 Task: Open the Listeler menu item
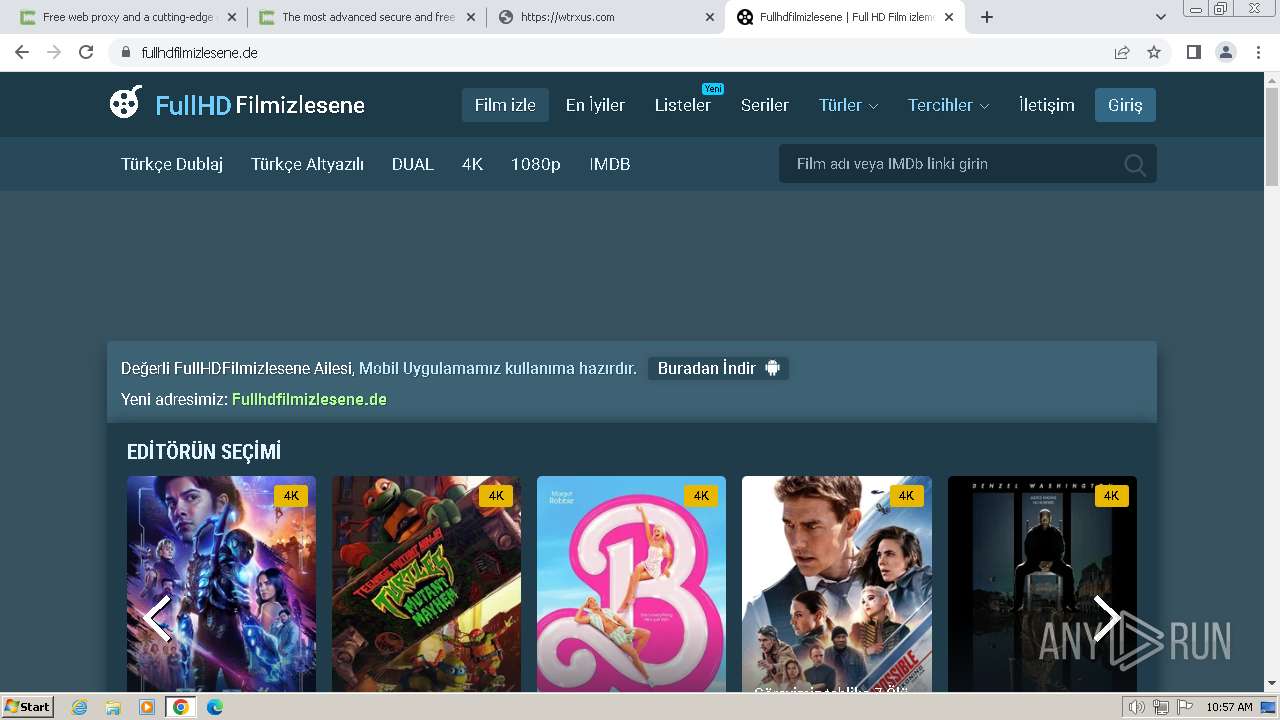coord(683,105)
